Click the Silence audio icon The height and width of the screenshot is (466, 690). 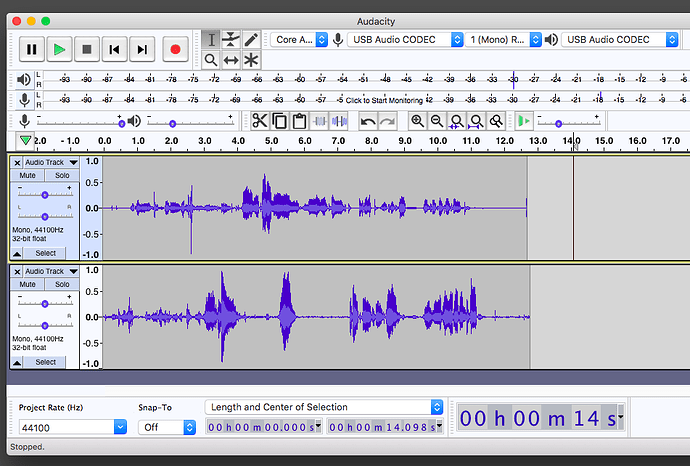[339, 121]
